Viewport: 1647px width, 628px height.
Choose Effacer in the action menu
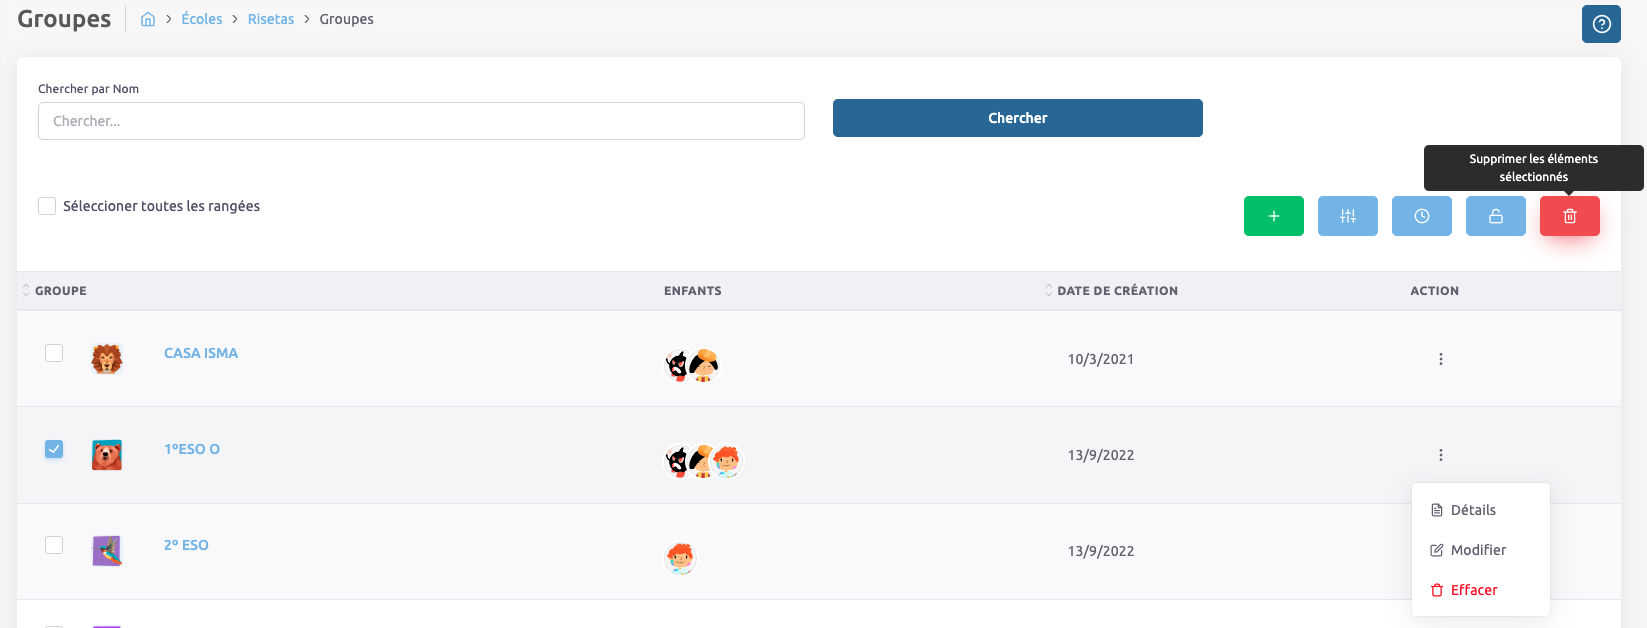[x=1473, y=590]
